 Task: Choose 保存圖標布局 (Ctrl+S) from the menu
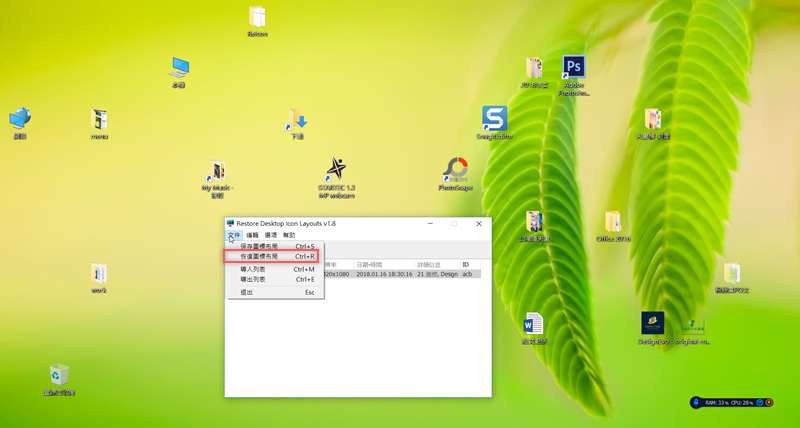(x=275, y=246)
